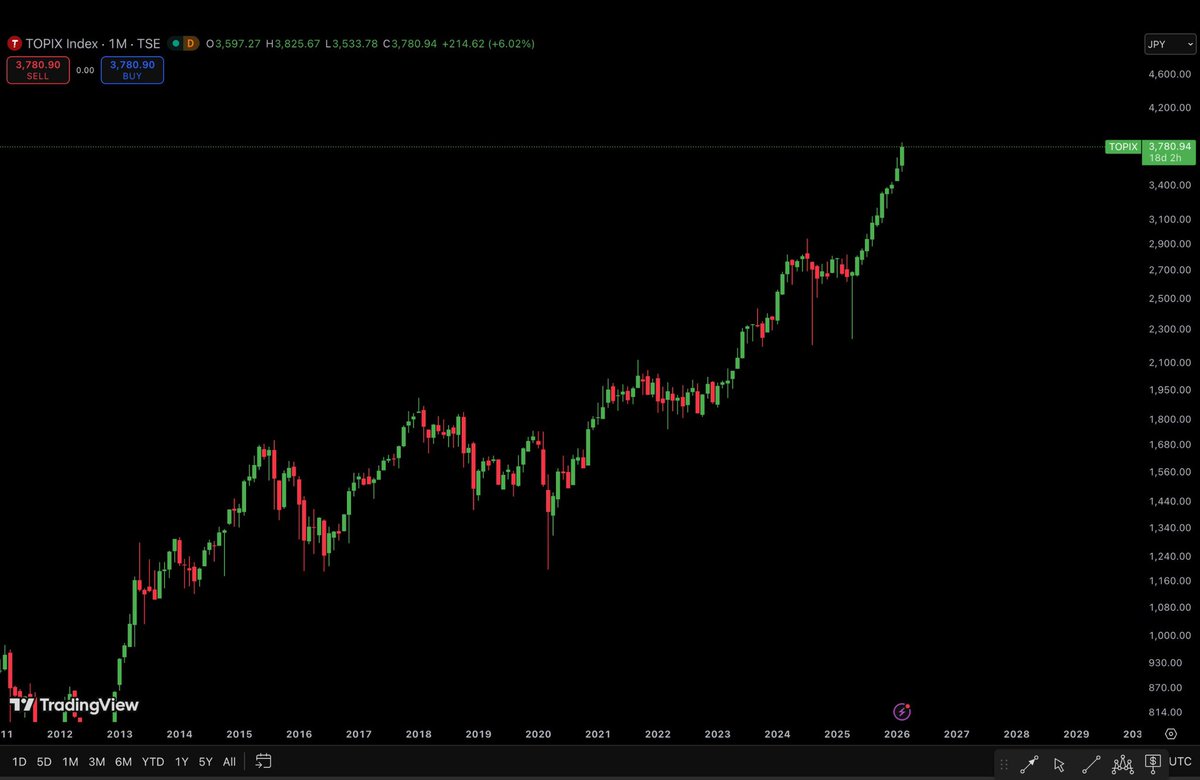This screenshot has height=780, width=1200.
Task: Click the blue BUY 3,780.90 button
Action: [x=132, y=69]
